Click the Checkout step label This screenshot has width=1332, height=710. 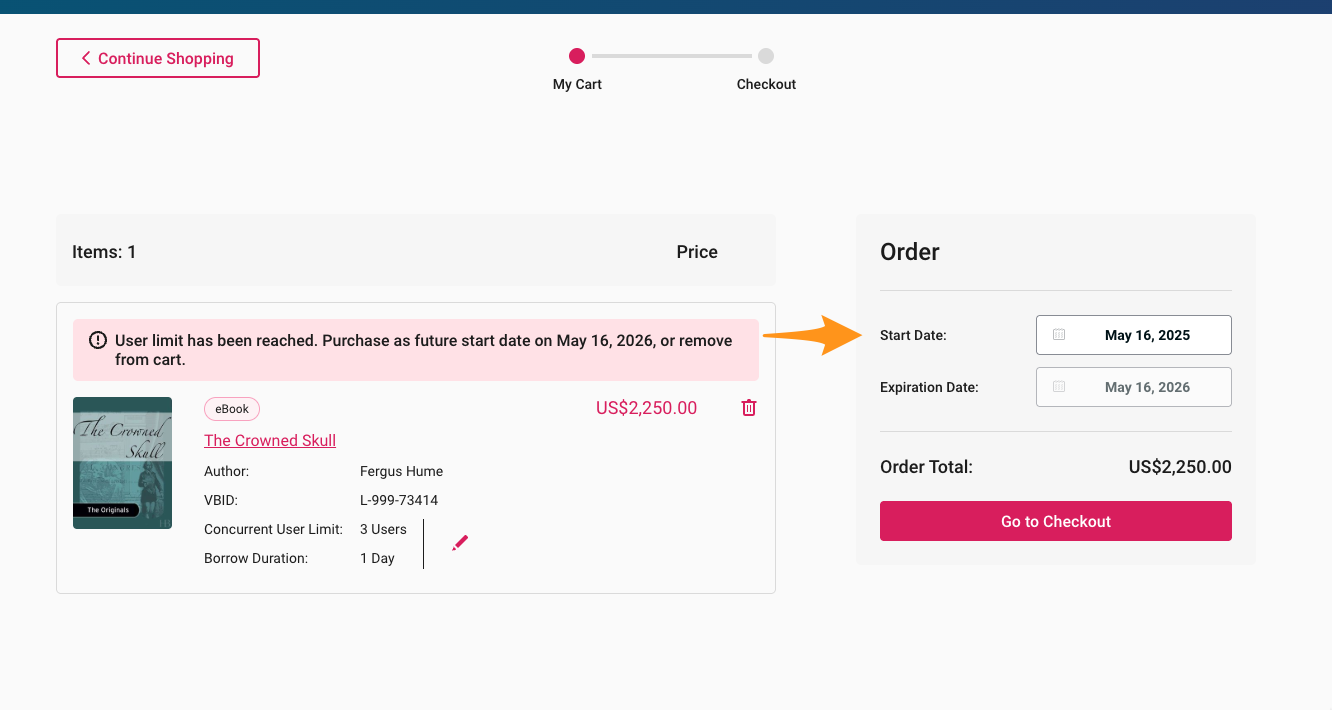point(766,85)
